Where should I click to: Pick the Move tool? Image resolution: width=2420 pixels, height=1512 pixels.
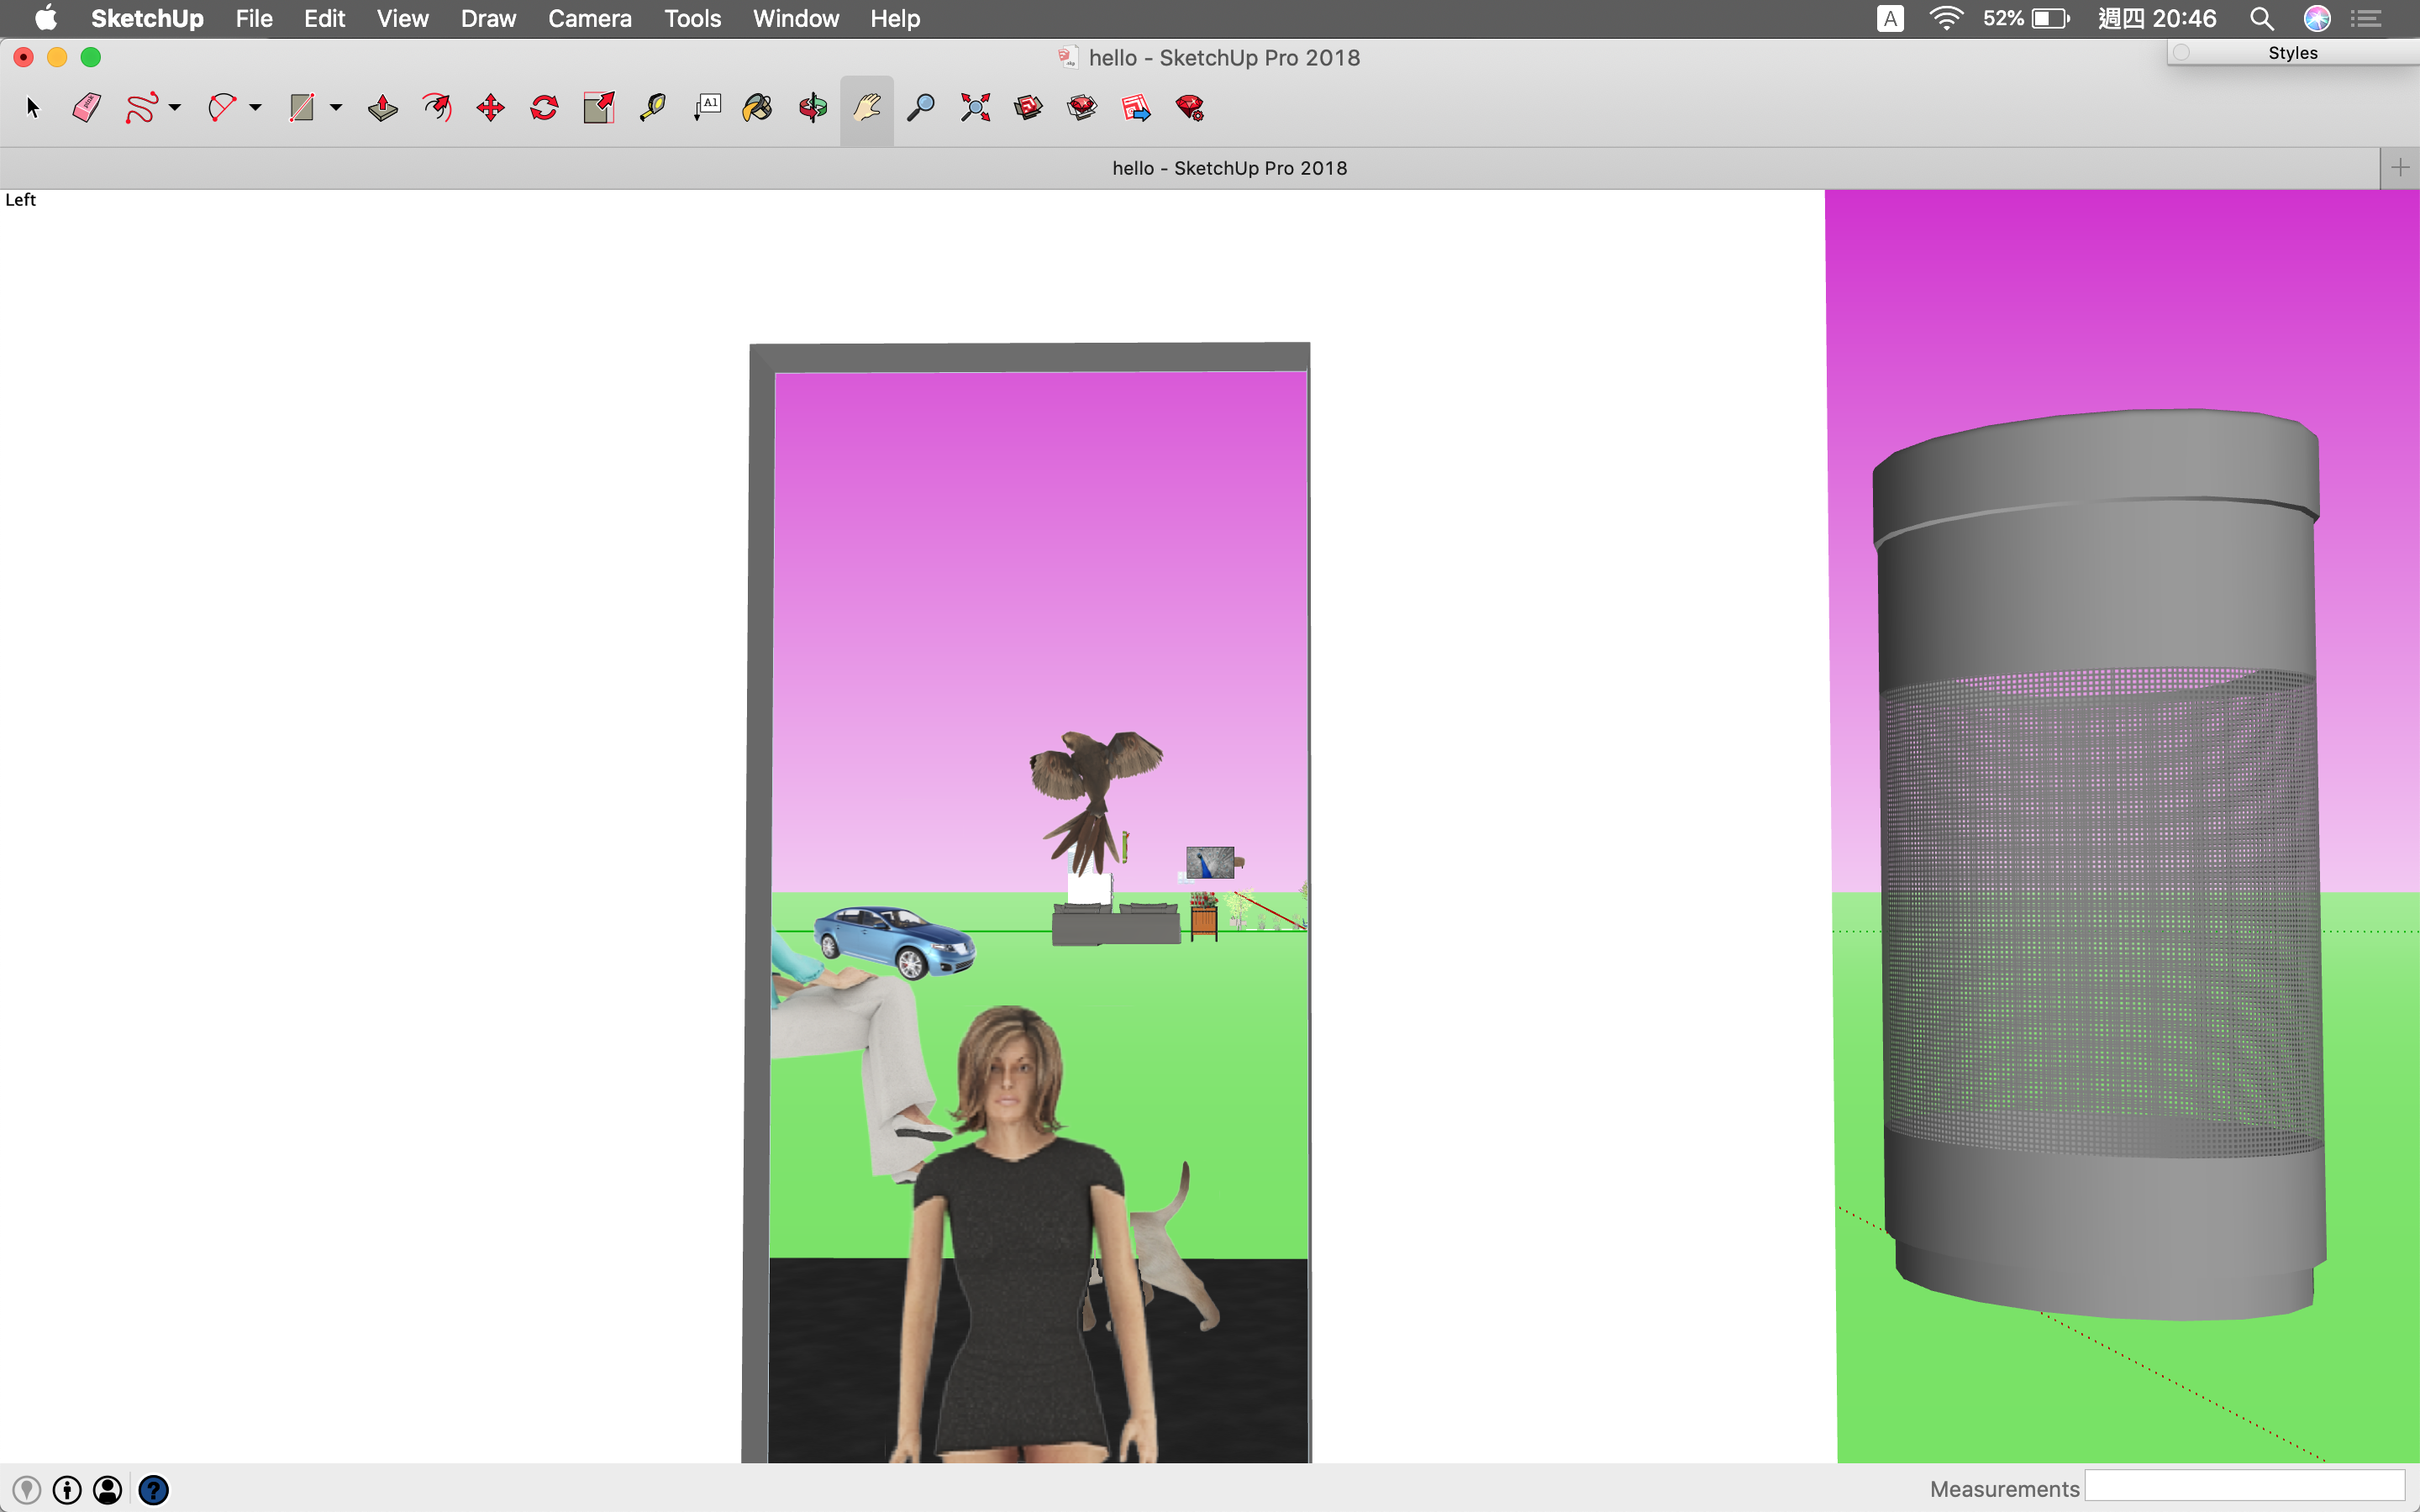tap(490, 108)
